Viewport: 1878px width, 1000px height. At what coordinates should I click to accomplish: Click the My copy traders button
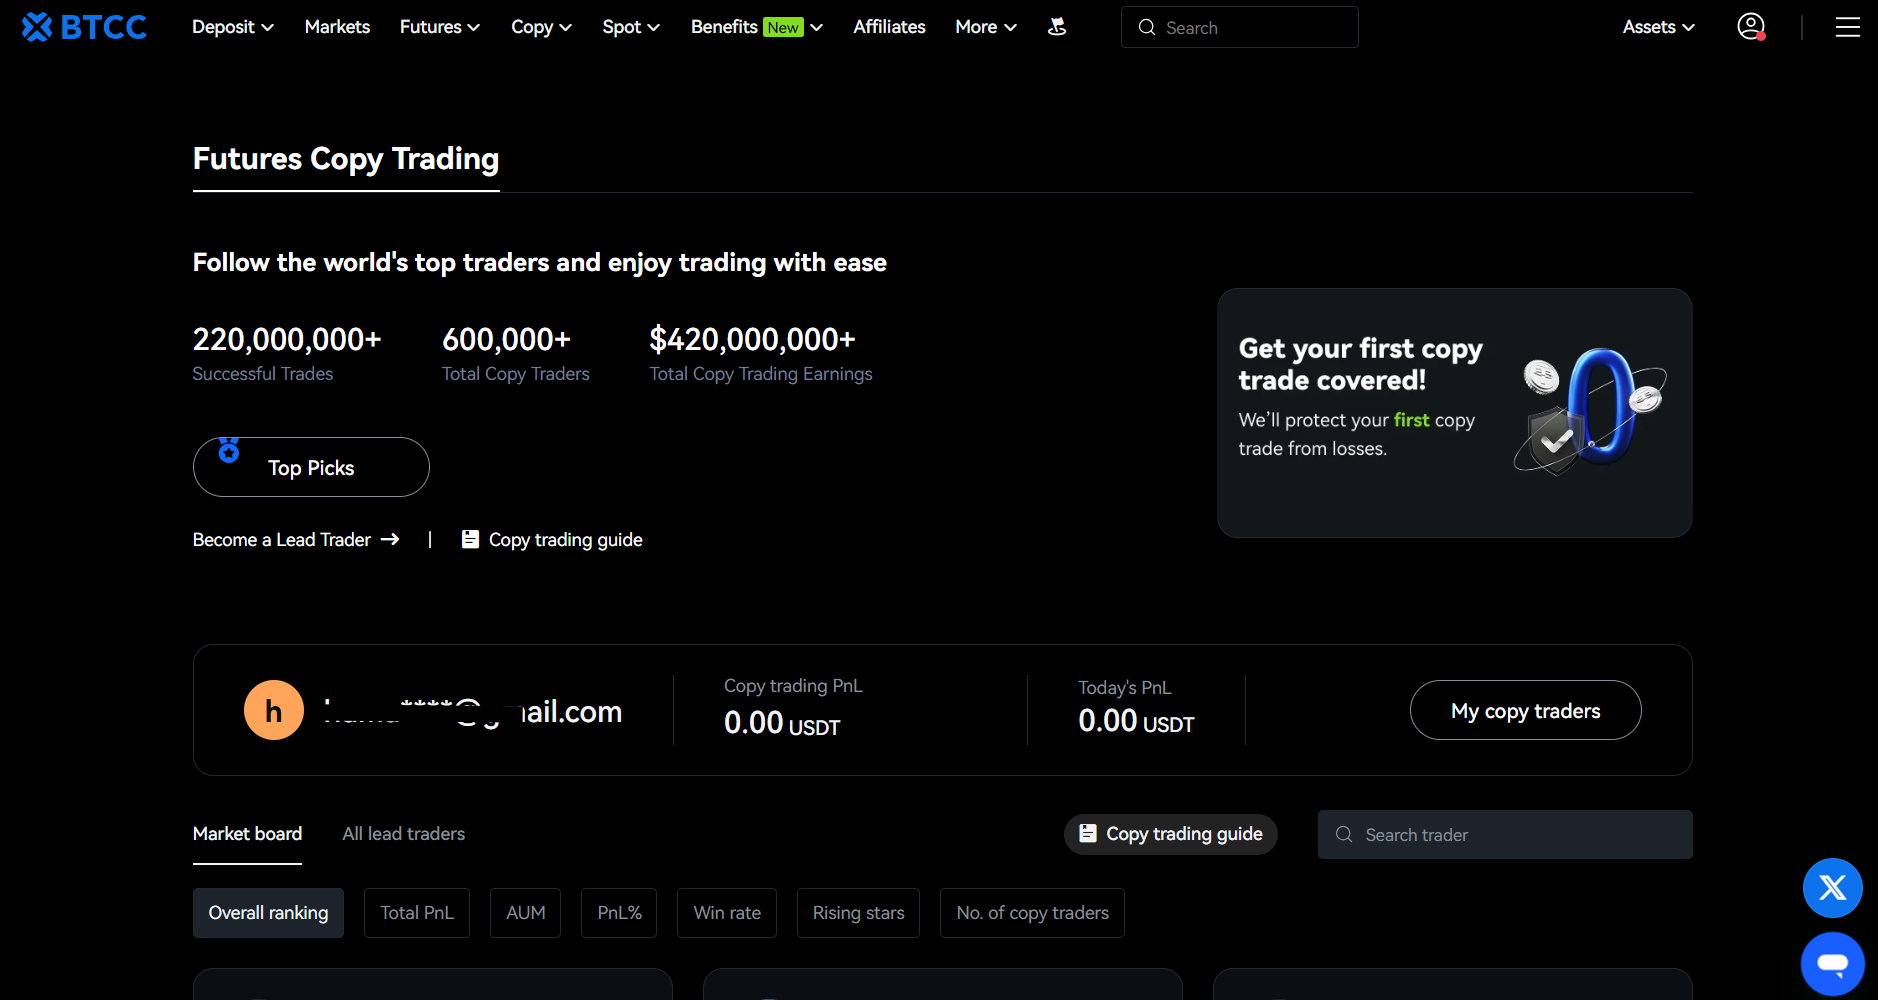[1525, 710]
